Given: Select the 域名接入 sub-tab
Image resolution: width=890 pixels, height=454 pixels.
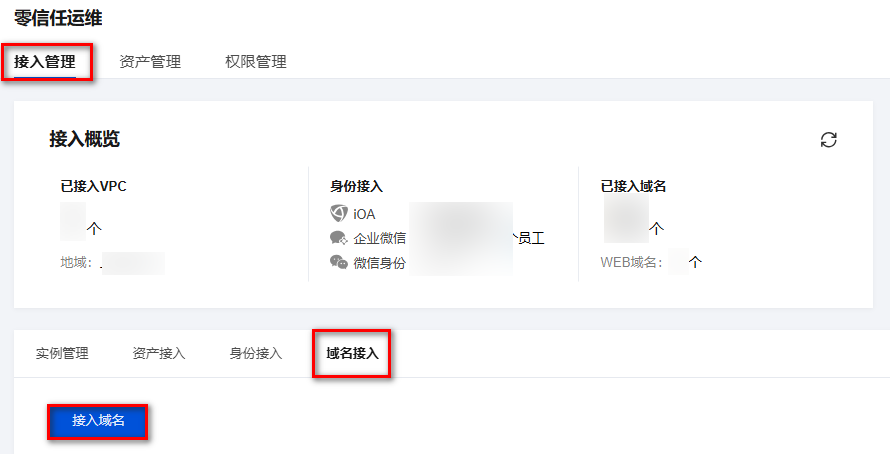Looking at the screenshot, I should pos(352,354).
